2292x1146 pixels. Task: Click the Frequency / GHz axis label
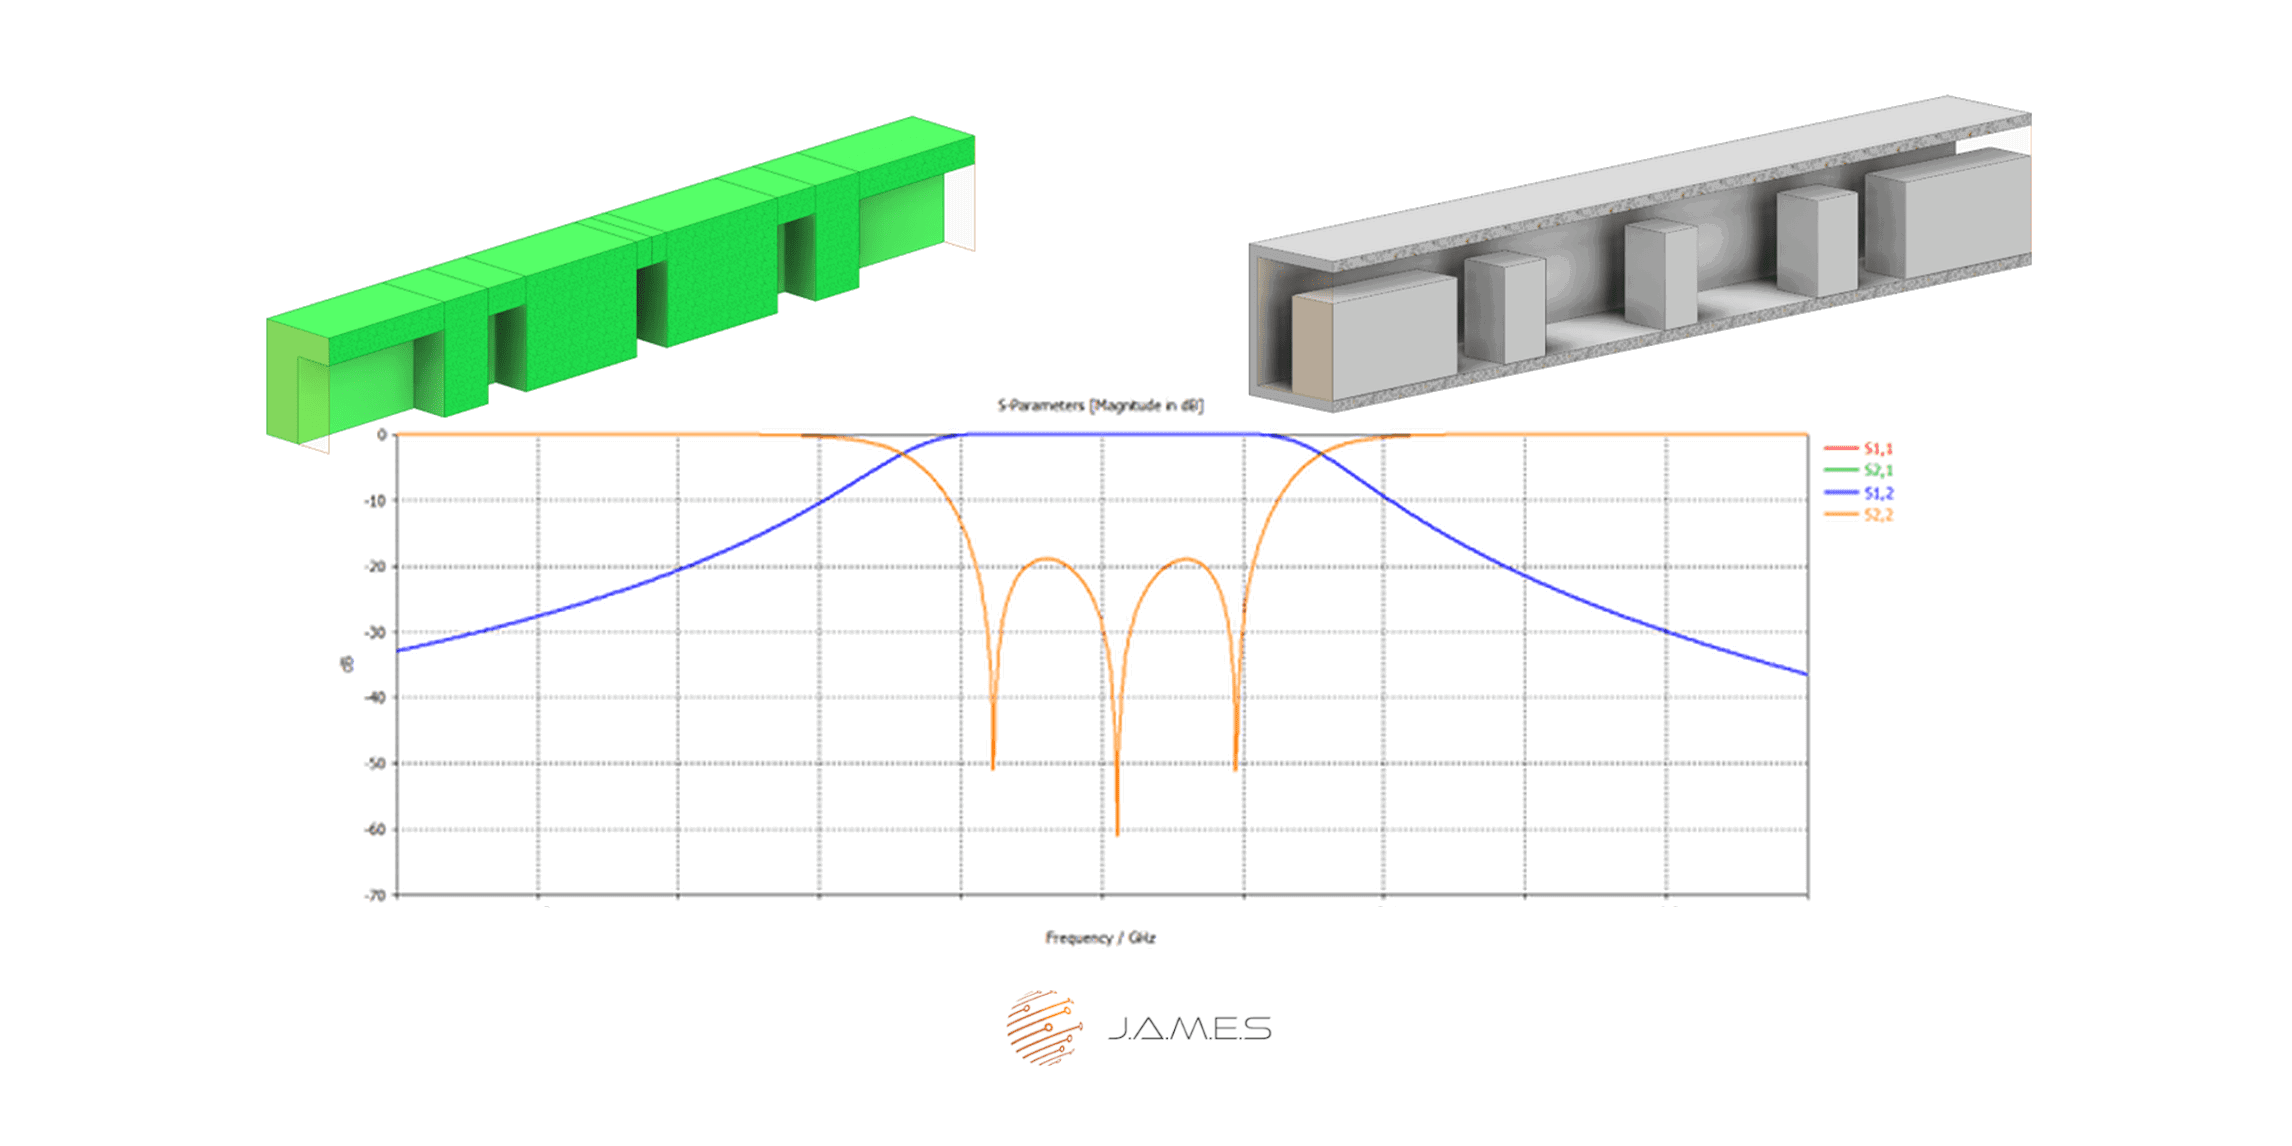(x=1100, y=938)
